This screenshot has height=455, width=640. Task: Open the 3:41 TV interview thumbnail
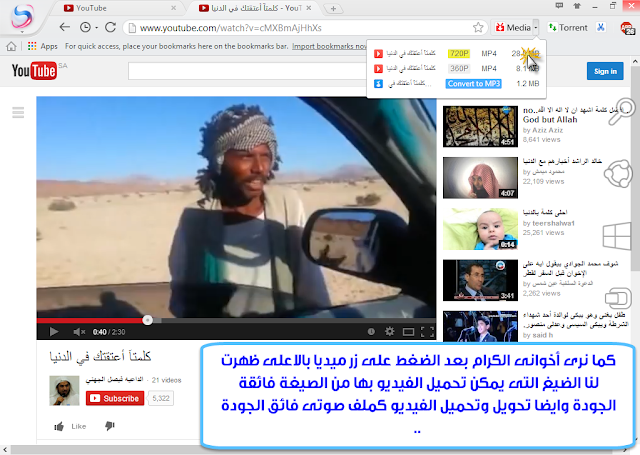click(480, 280)
